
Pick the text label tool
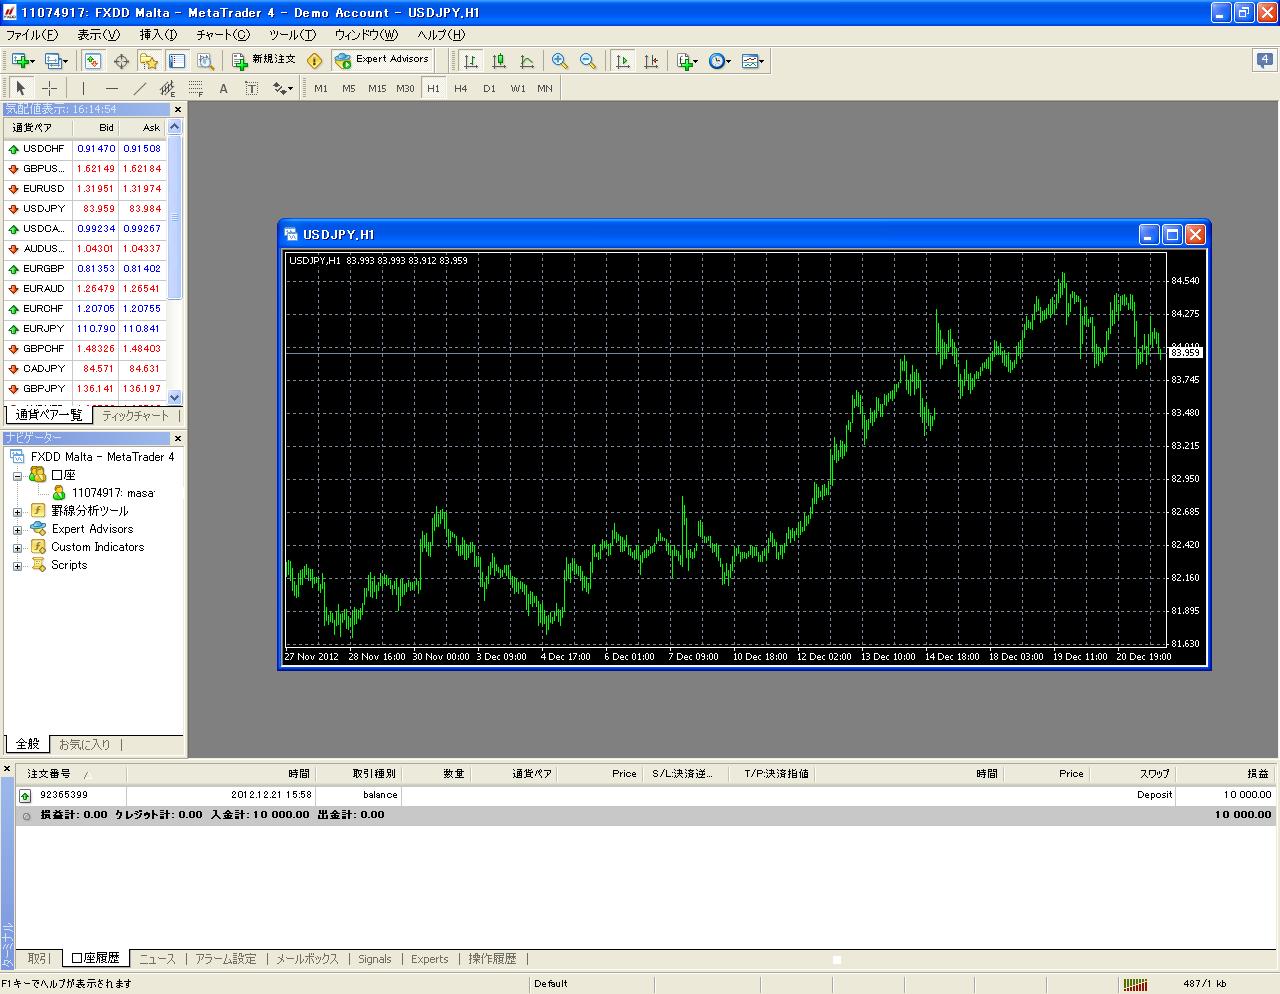point(223,89)
